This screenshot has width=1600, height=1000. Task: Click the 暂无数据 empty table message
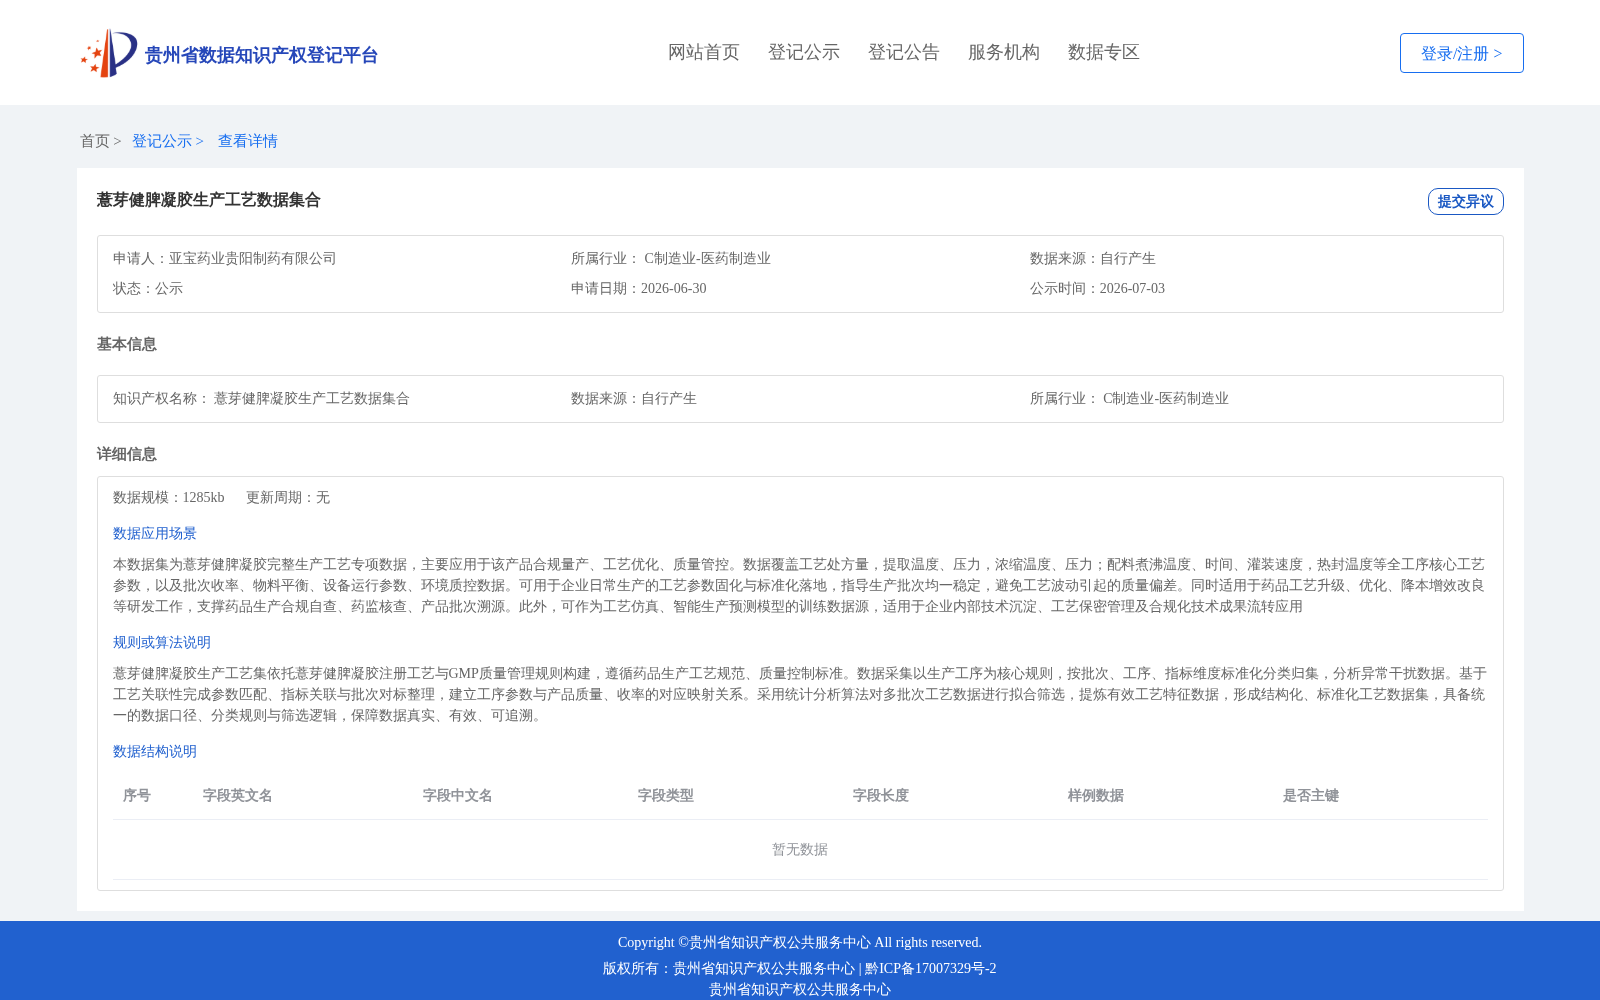(x=800, y=849)
